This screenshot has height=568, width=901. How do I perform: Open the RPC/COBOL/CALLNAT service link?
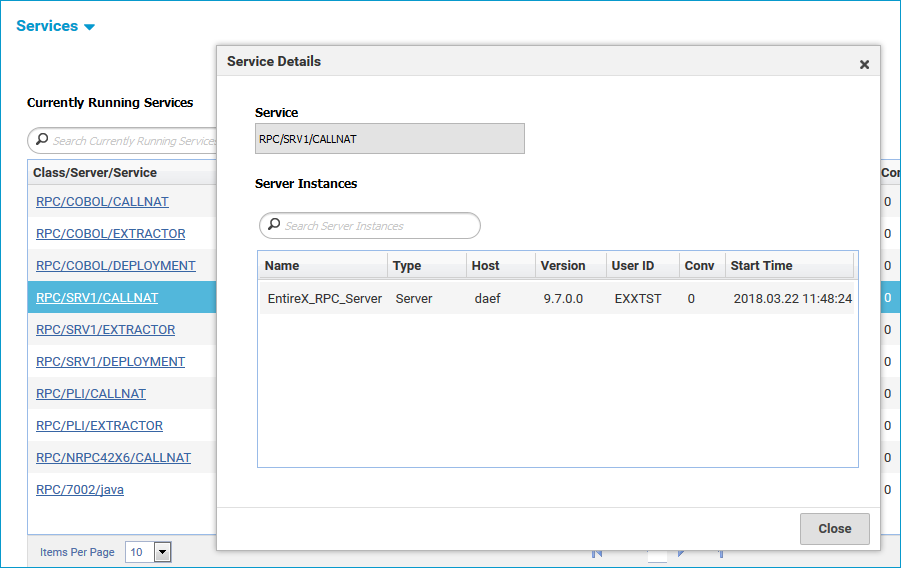tap(102, 202)
